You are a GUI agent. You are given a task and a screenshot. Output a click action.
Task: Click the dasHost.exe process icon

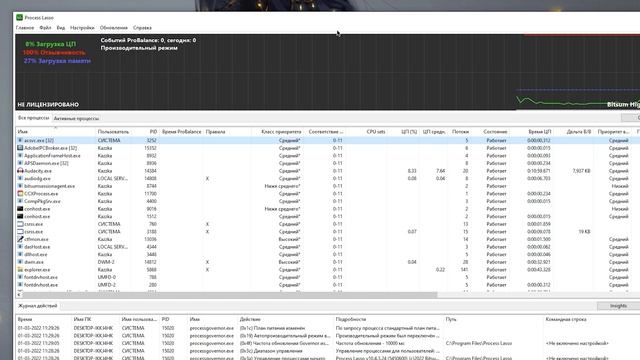coord(20,247)
